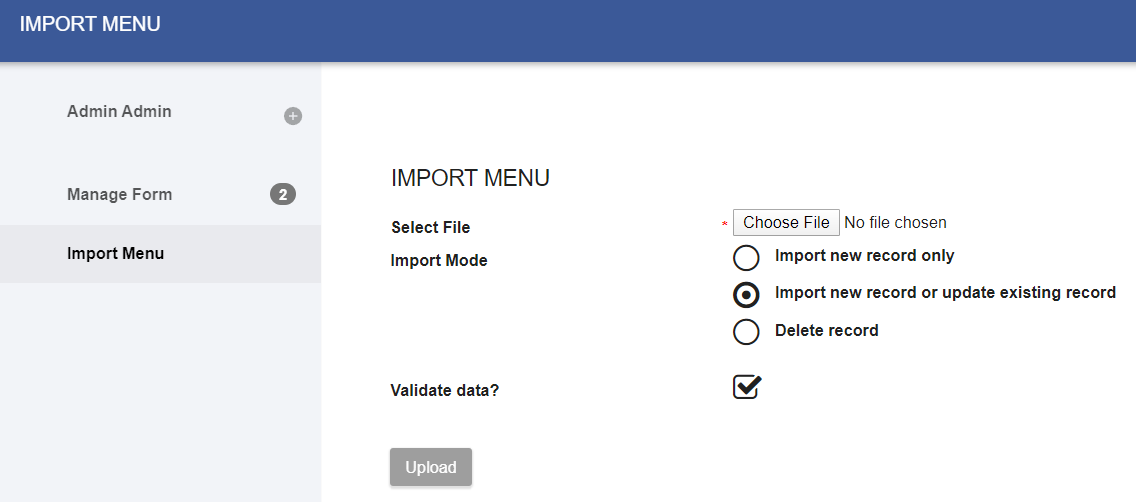The image size is (1136, 502).
Task: Click the 'Import new record only' label text
Action: [x=864, y=256]
